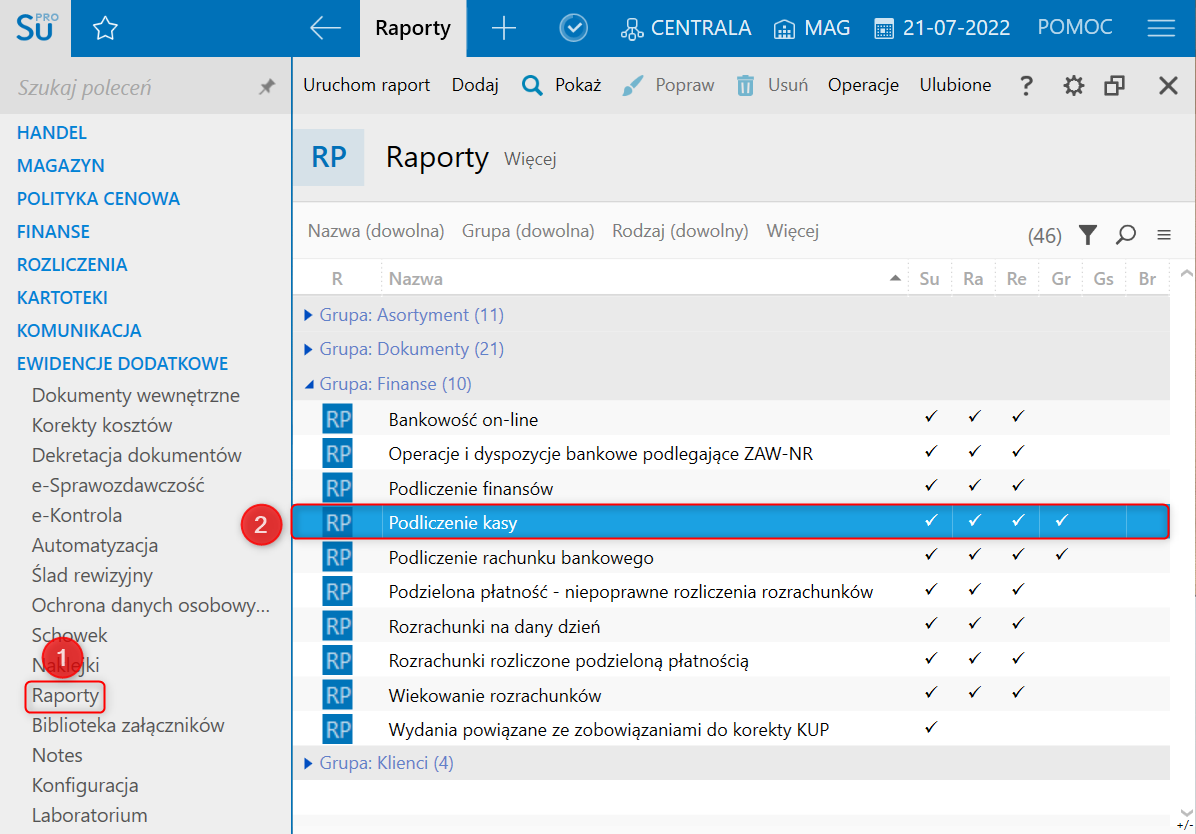Viewport: 1196px width, 834px height.
Task: Open settings with the gear icon
Action: 1073,86
